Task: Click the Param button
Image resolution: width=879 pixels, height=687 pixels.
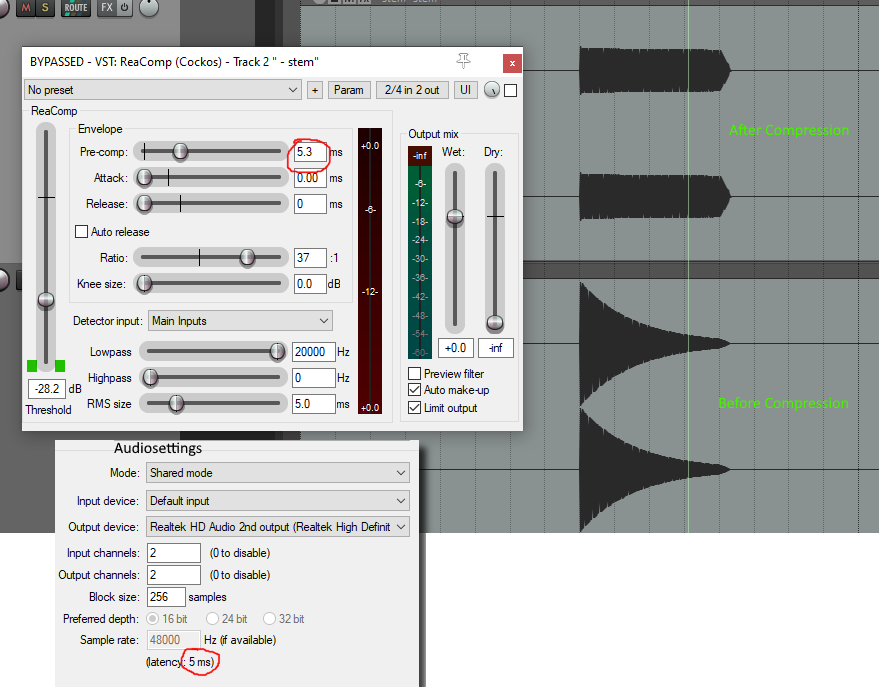Action: (x=349, y=90)
